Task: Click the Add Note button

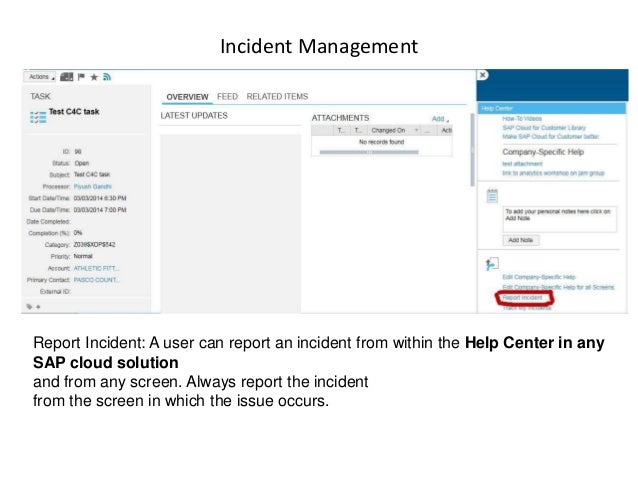Action: coord(521,240)
